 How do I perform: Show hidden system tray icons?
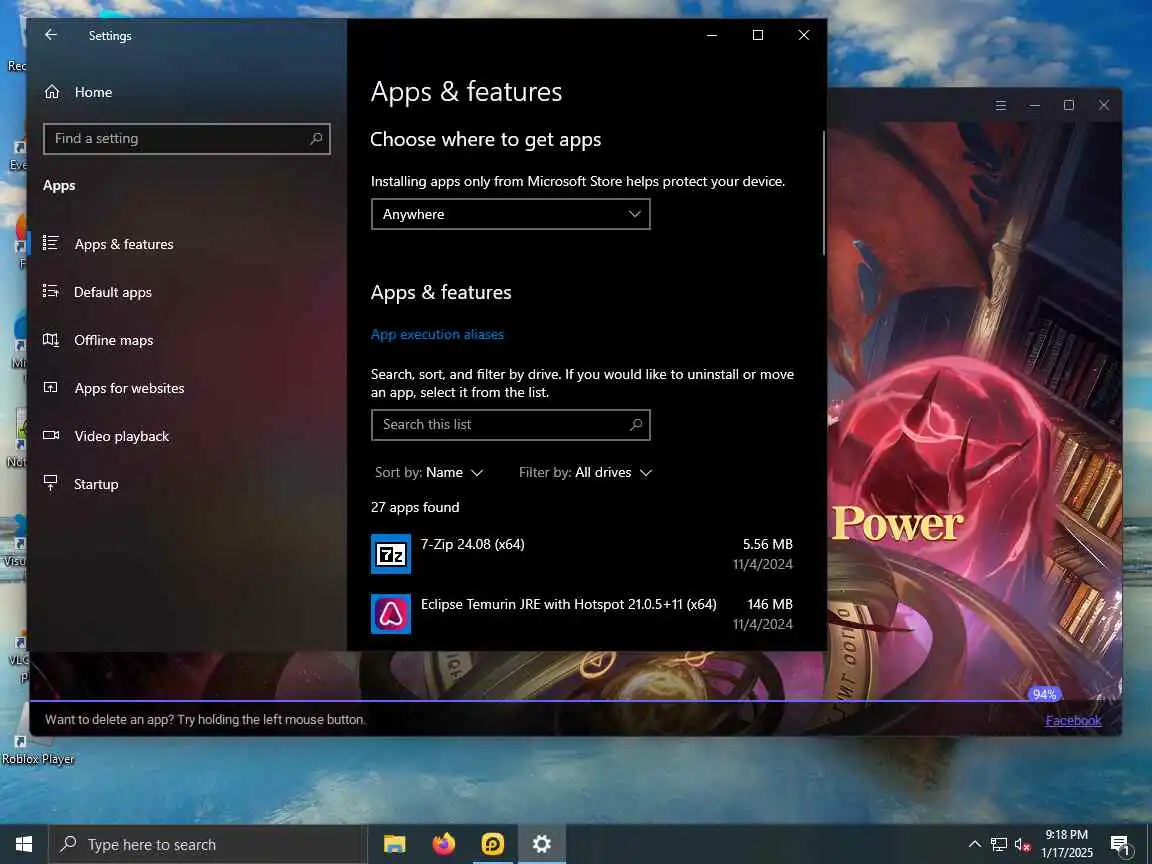[x=974, y=844]
